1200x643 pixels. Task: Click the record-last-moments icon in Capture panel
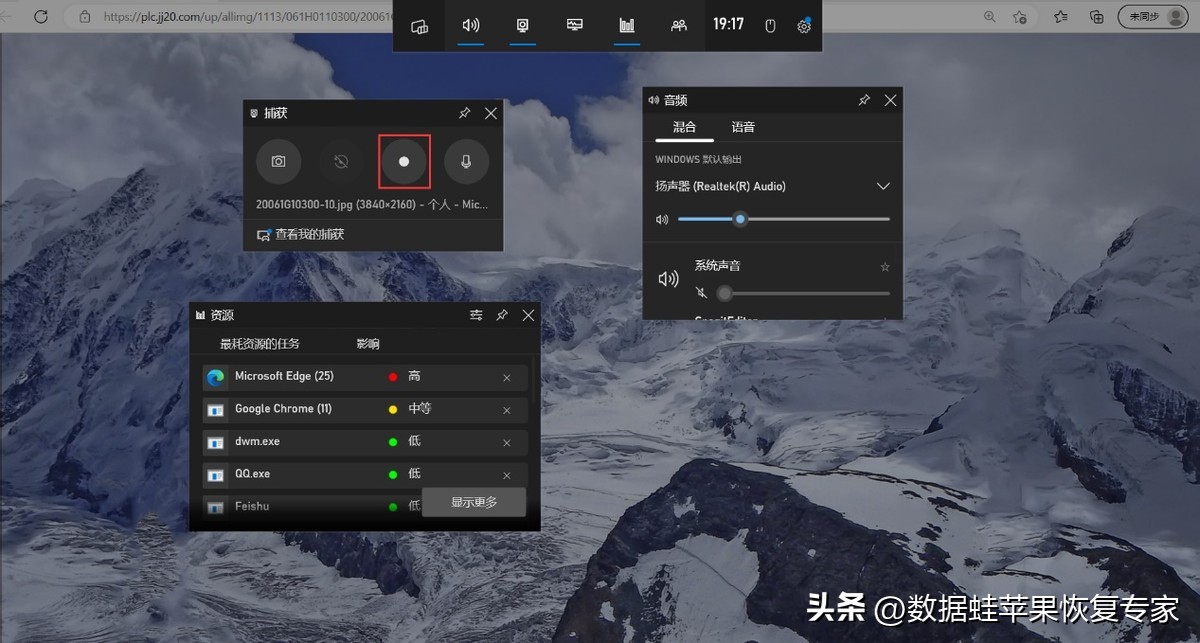click(x=341, y=162)
